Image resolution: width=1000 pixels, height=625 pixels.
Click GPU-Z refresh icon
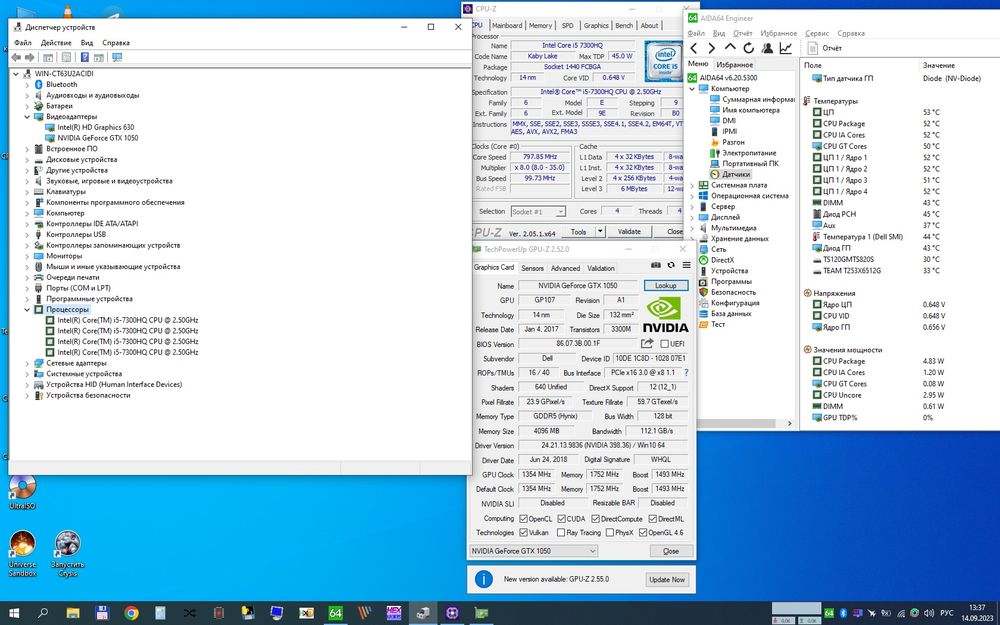coord(671,265)
